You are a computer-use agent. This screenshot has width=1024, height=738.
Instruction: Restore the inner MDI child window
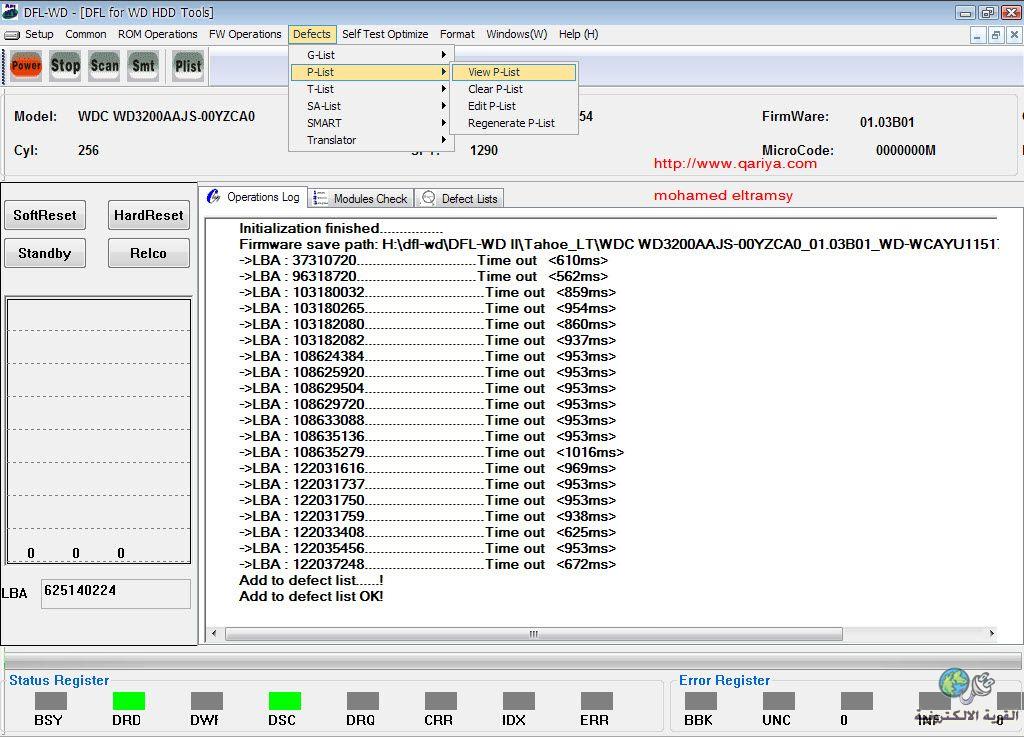coord(995,35)
